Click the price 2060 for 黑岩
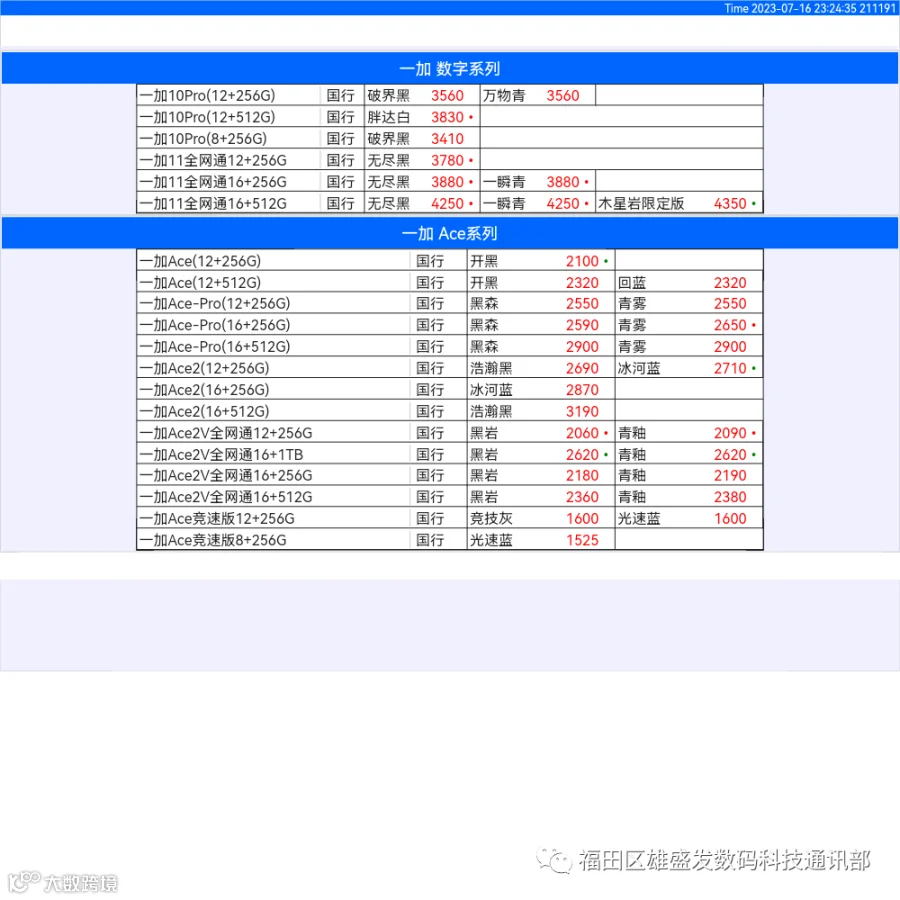The height and width of the screenshot is (900, 900). 582,433
